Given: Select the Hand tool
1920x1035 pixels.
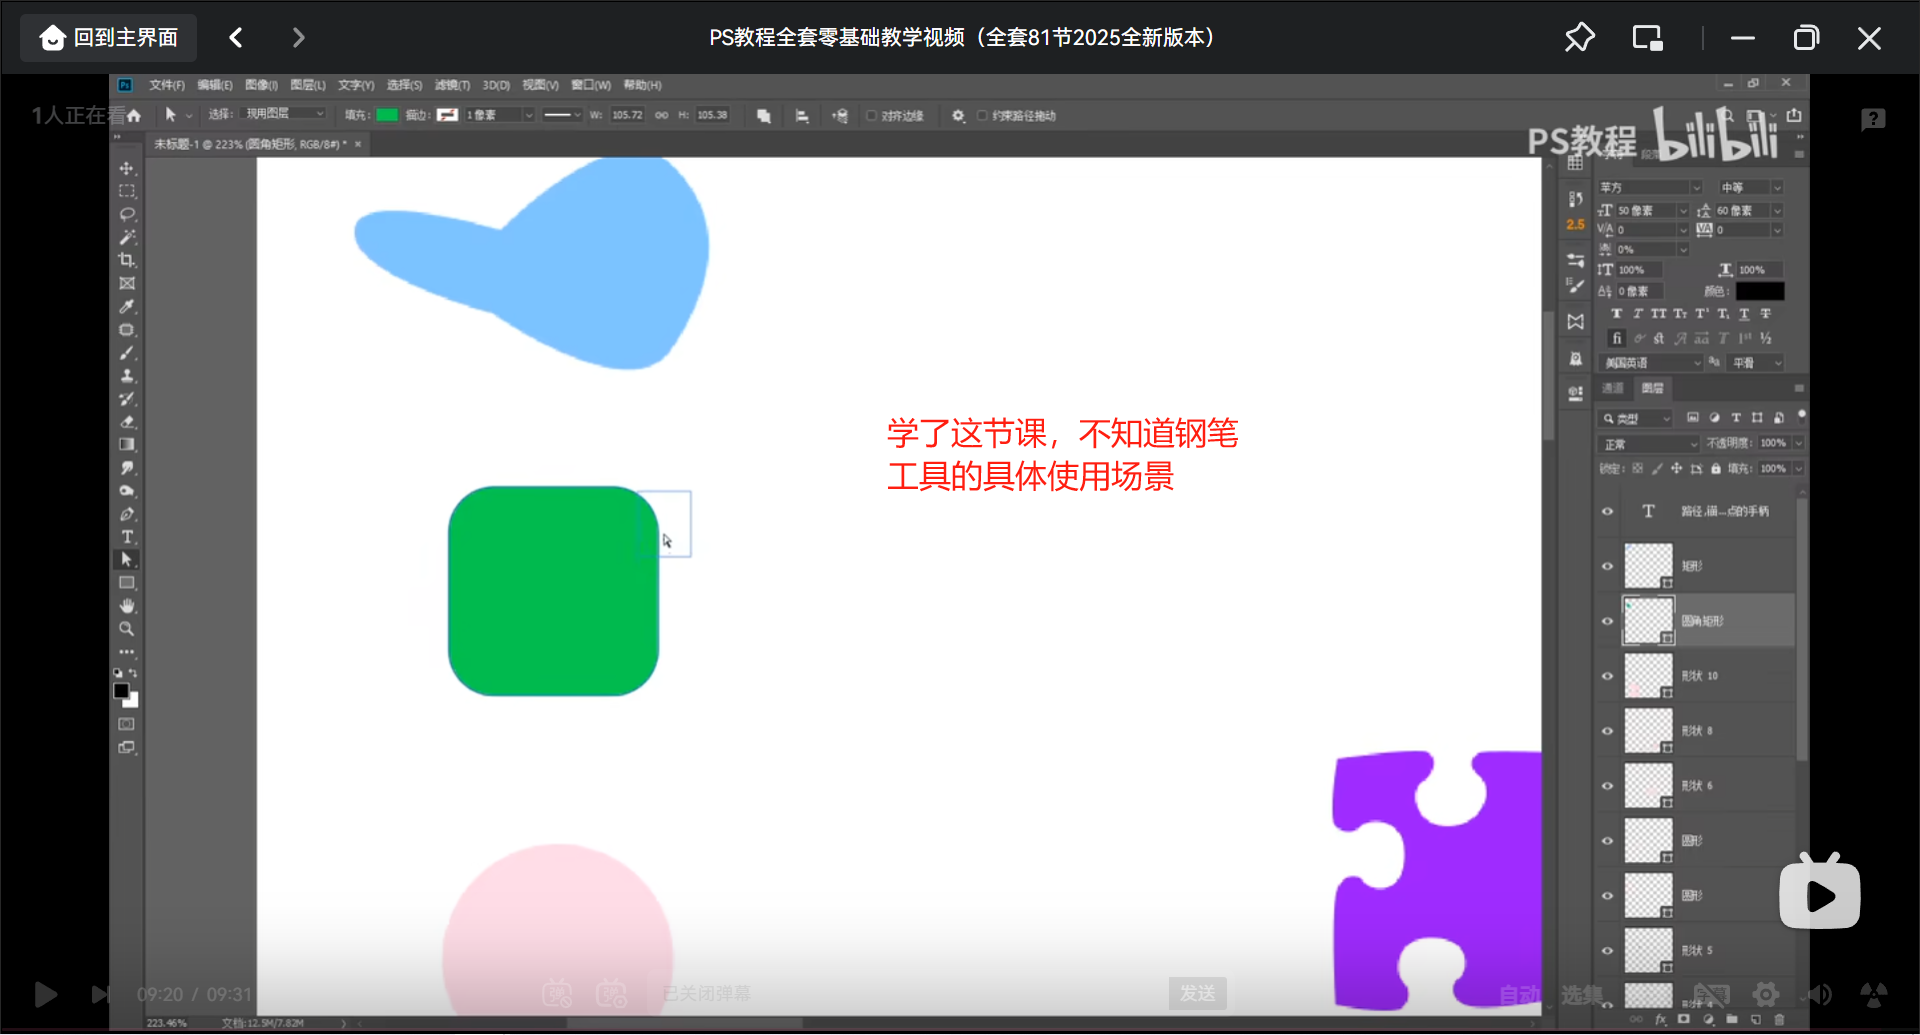Looking at the screenshot, I should pos(127,606).
